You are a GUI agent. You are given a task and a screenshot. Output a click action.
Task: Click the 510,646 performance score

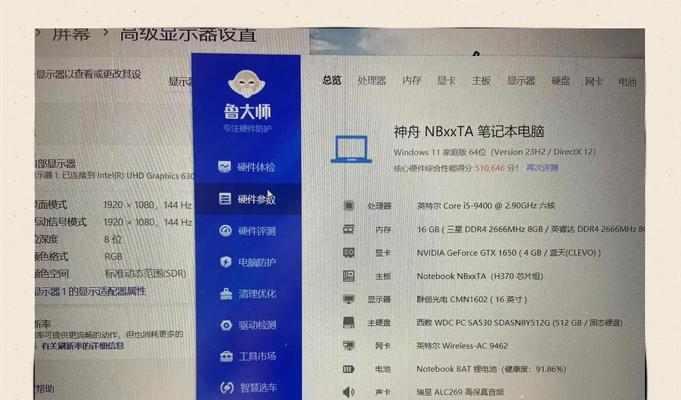(490, 168)
